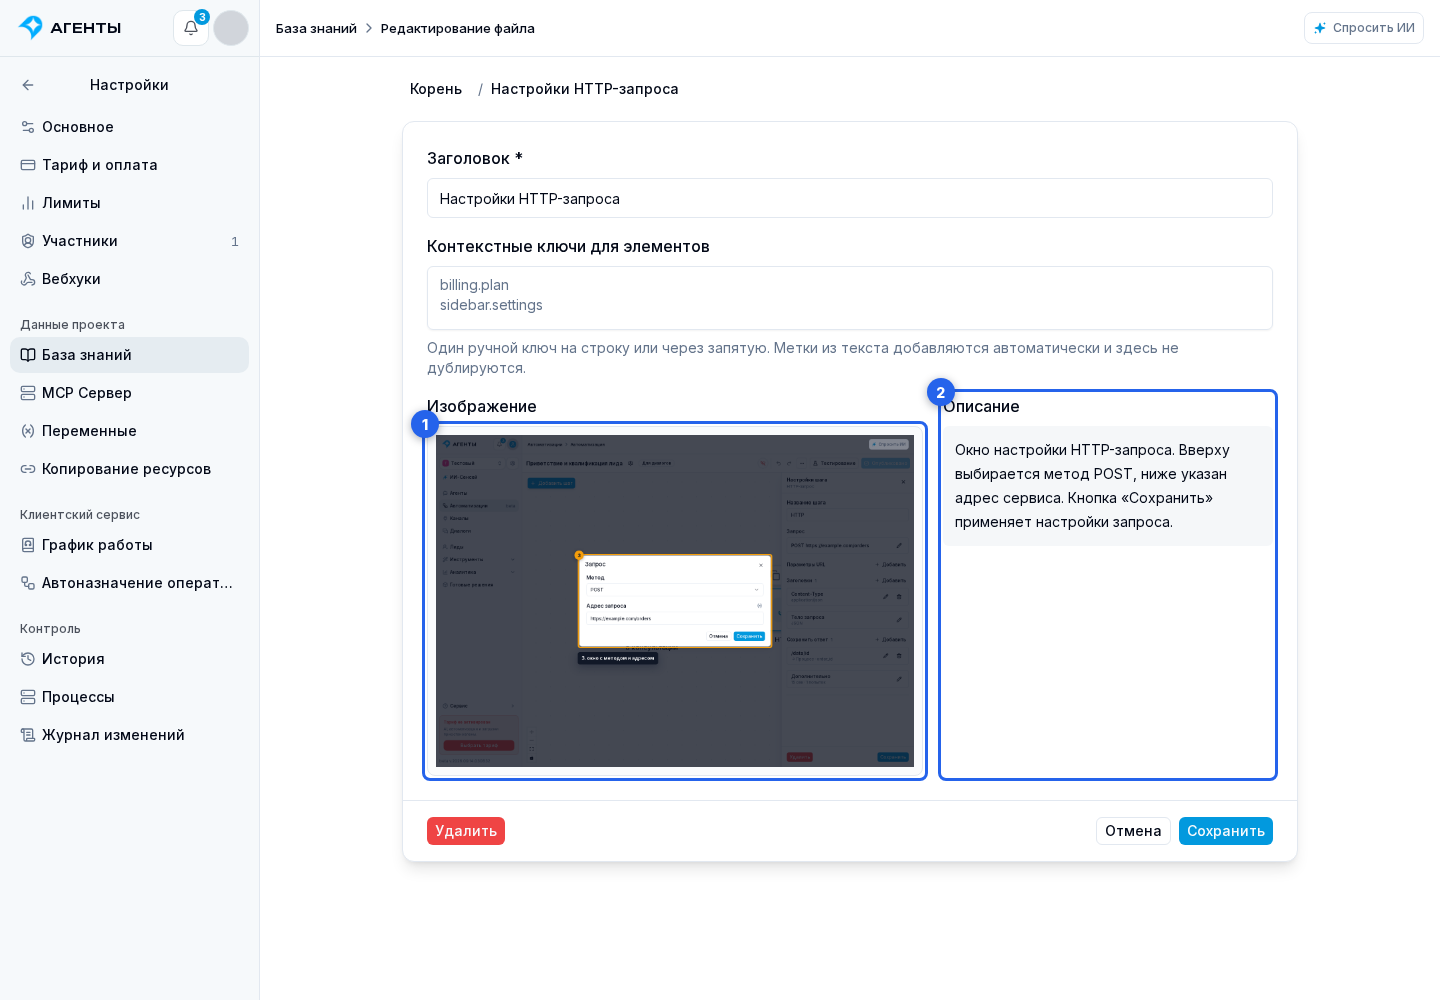Select Вебхуки in sidebar
The image size is (1440, 1000).
[129, 279]
